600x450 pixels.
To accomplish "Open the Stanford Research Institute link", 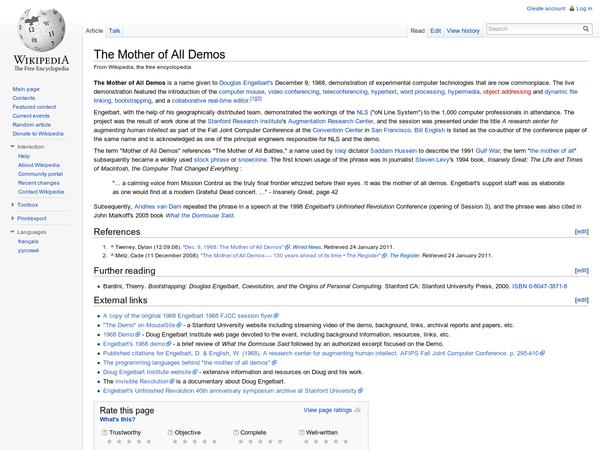I will (245, 121).
